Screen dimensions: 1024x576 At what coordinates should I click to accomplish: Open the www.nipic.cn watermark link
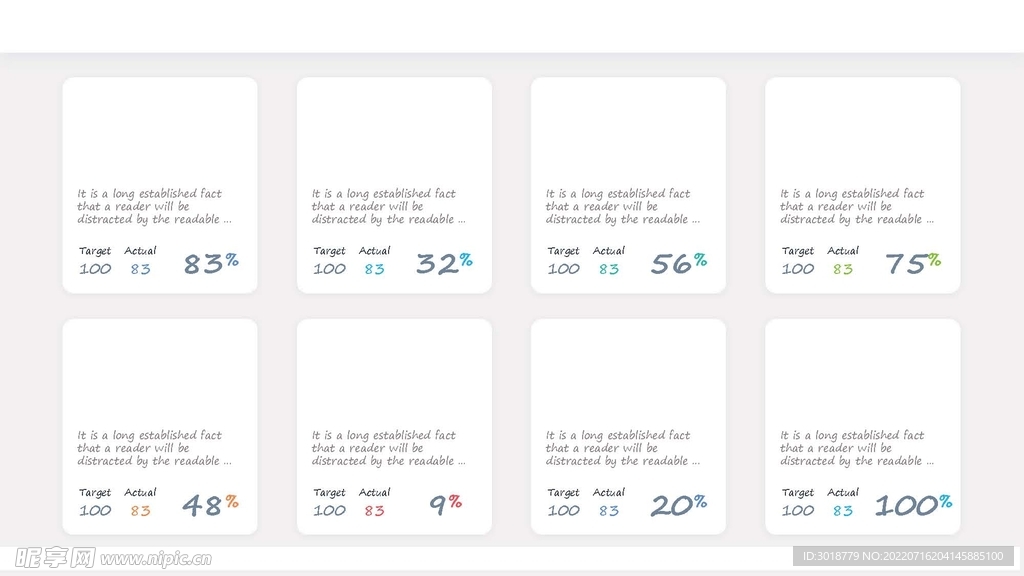(x=156, y=559)
